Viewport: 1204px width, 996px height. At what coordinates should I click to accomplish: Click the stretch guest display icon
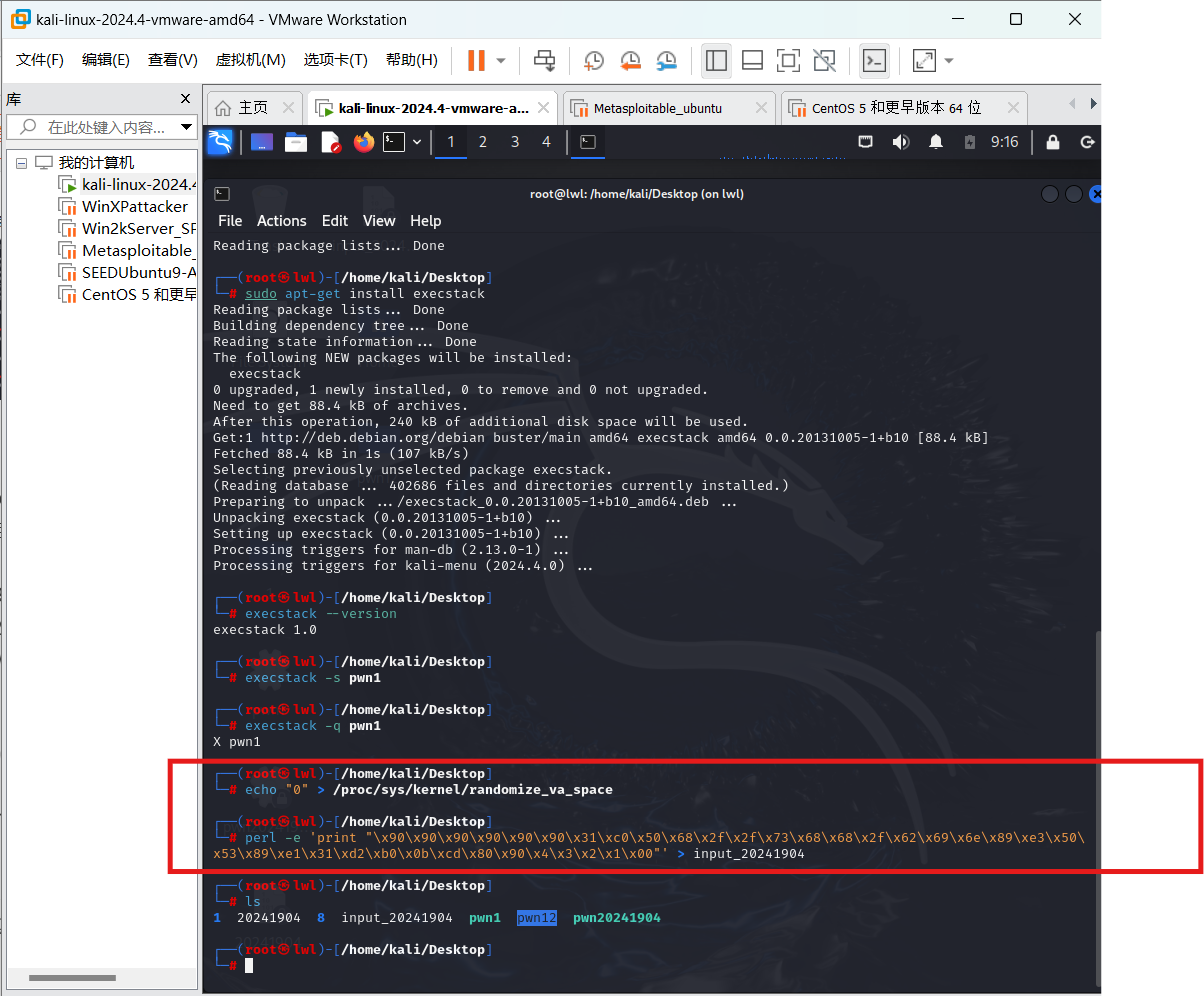(925, 60)
